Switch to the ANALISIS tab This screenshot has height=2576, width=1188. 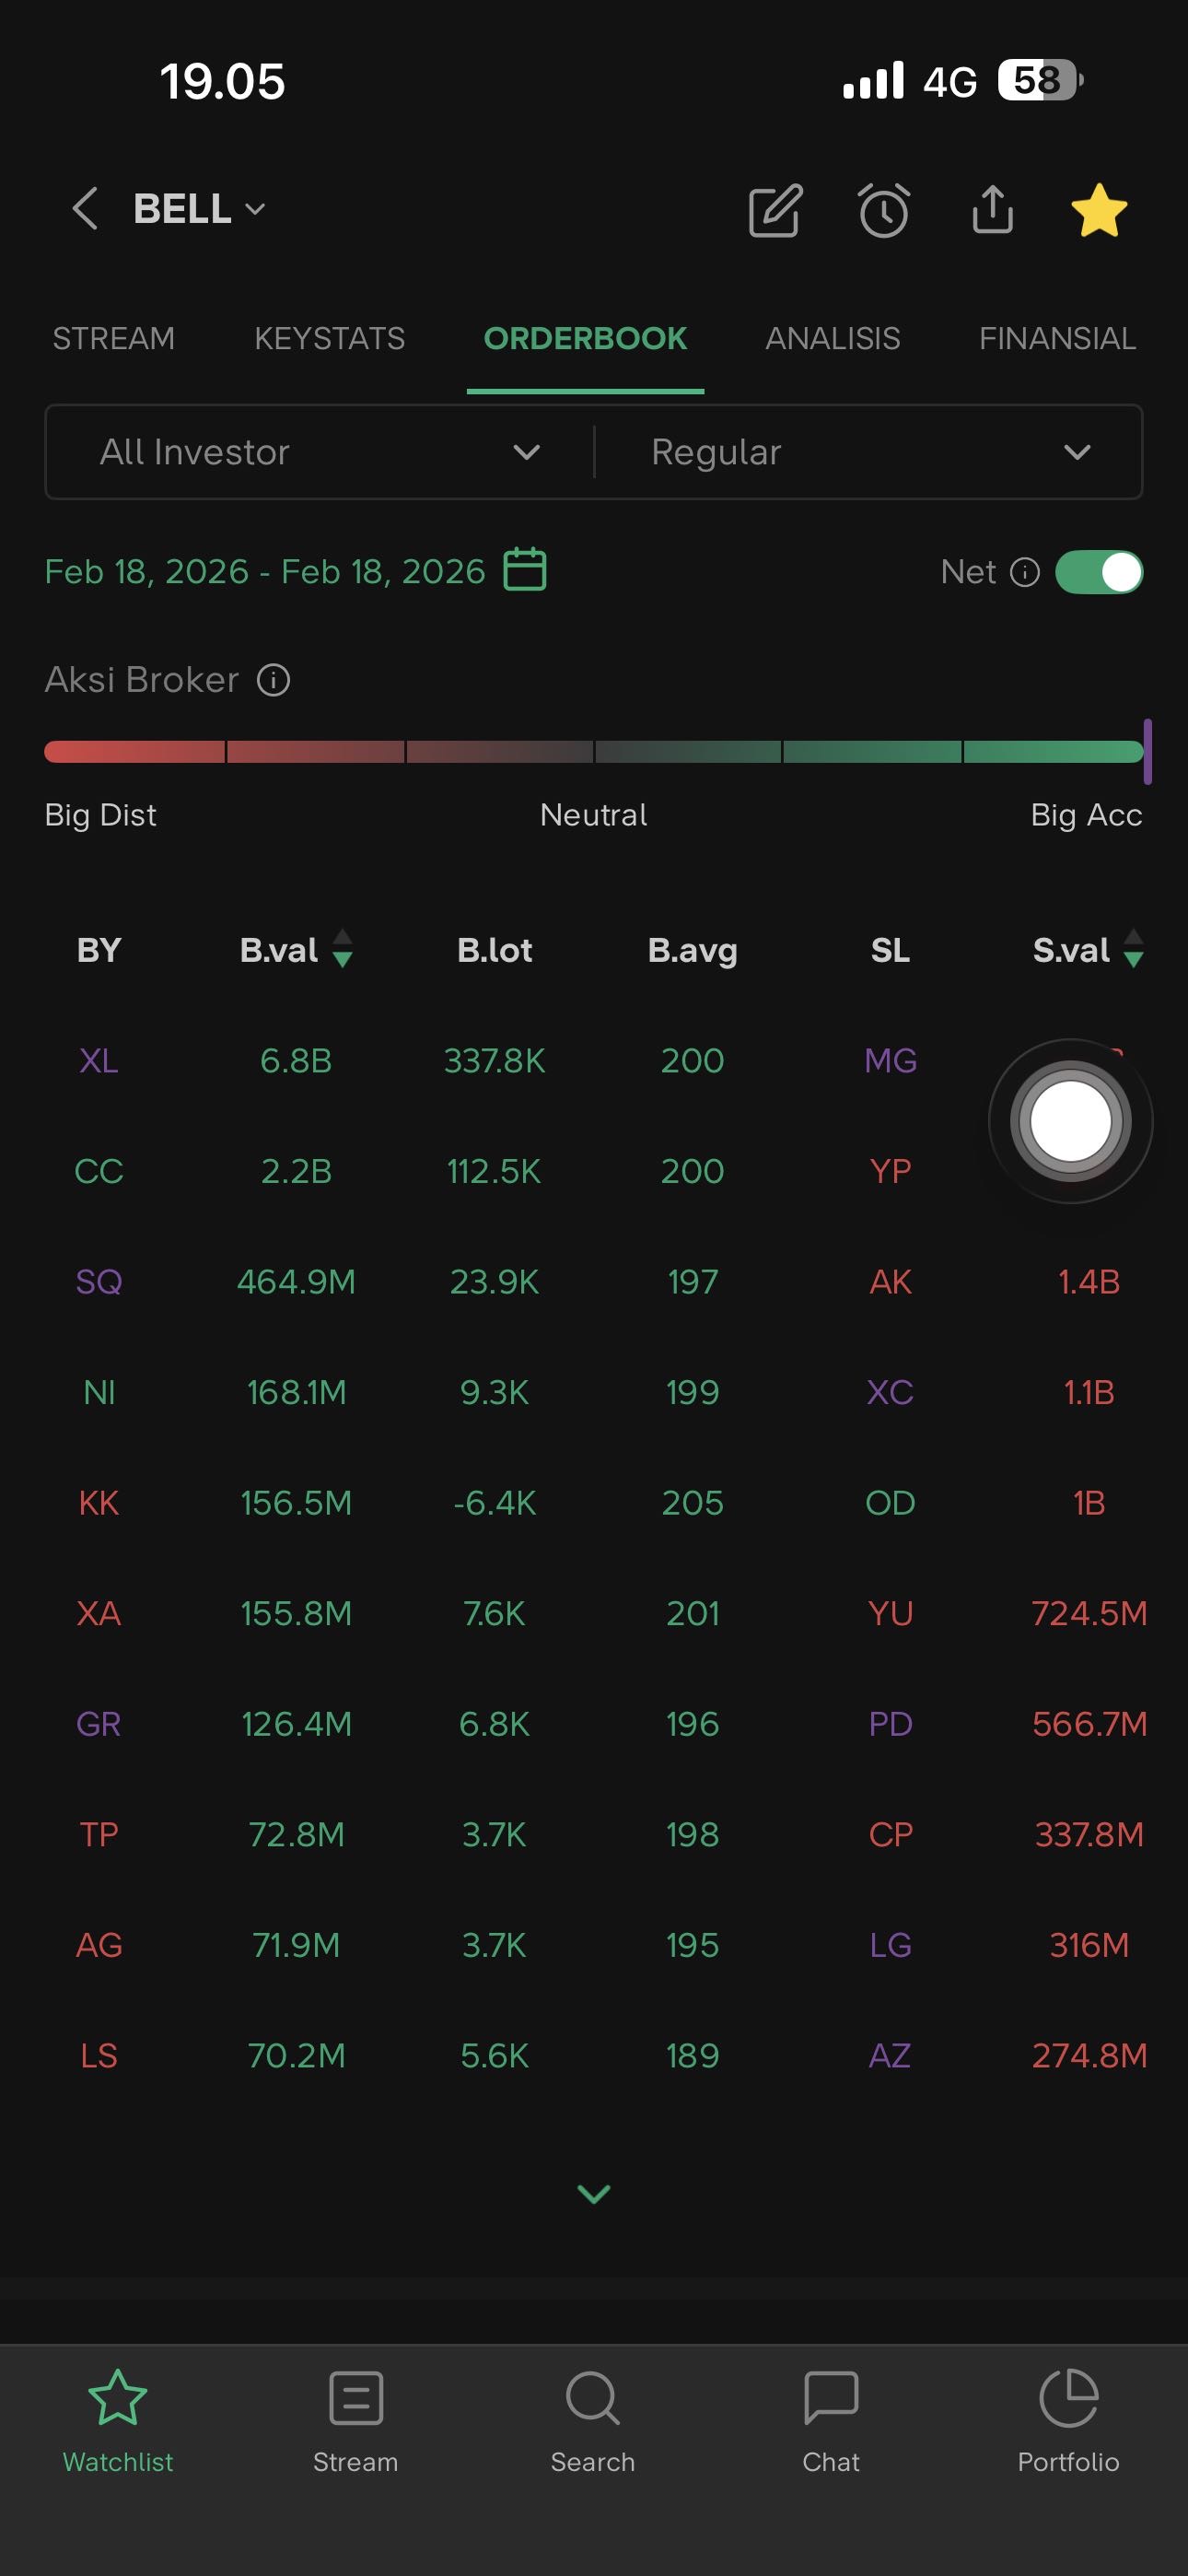click(x=832, y=339)
